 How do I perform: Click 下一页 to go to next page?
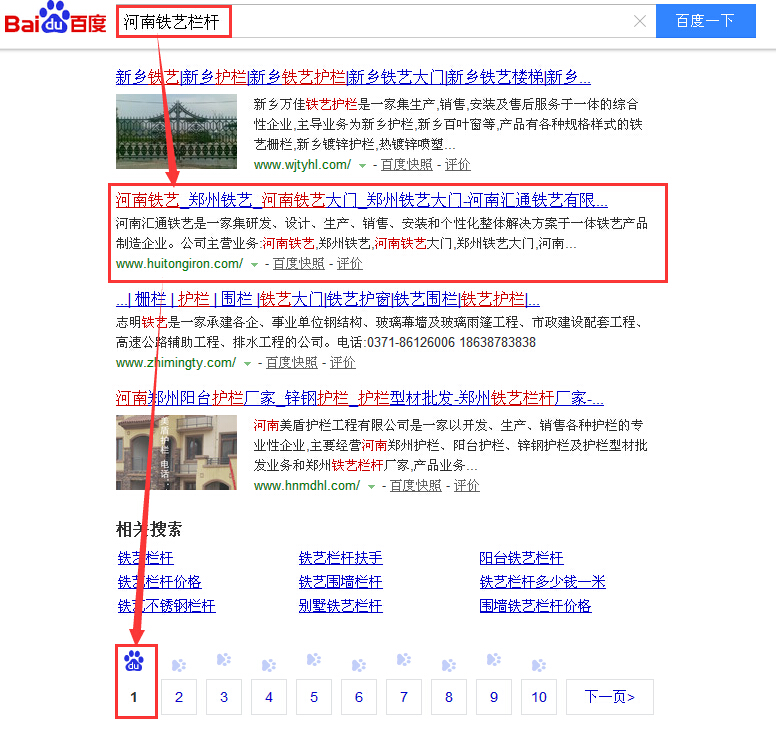(x=610, y=697)
